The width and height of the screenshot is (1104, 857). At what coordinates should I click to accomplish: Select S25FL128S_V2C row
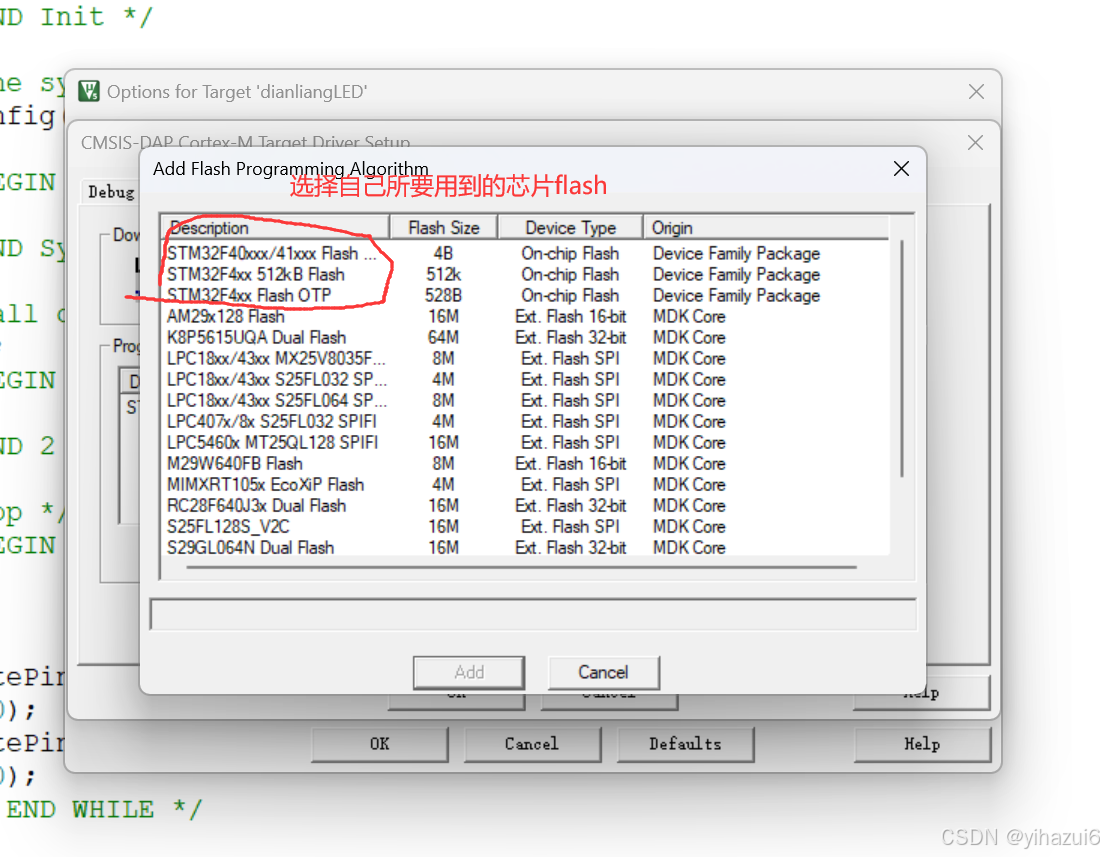point(526,527)
